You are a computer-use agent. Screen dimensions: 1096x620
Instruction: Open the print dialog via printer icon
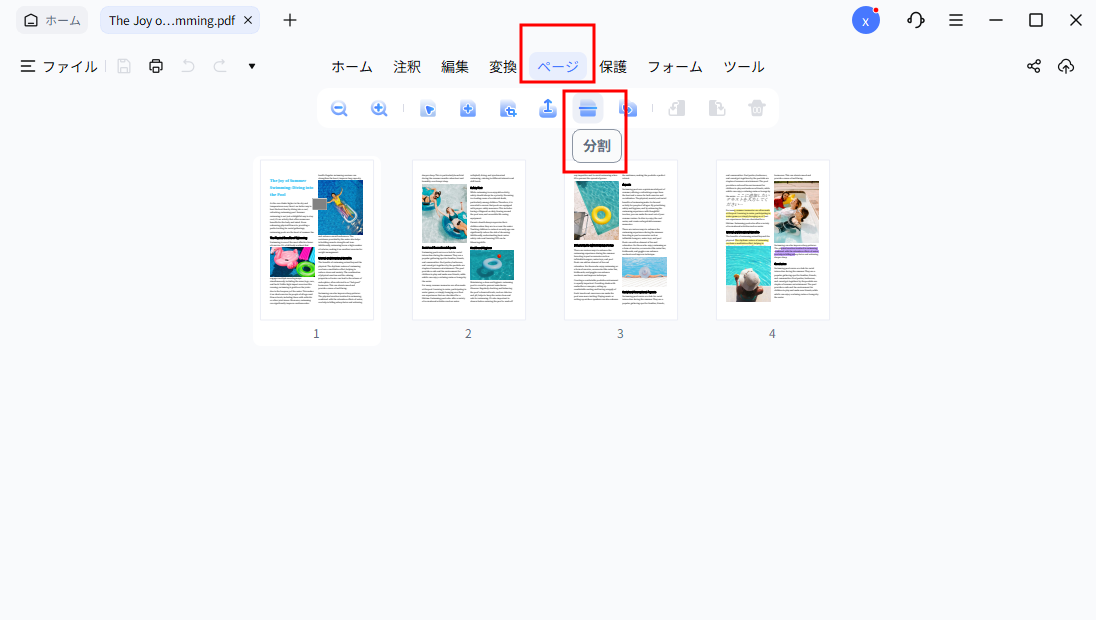point(157,66)
